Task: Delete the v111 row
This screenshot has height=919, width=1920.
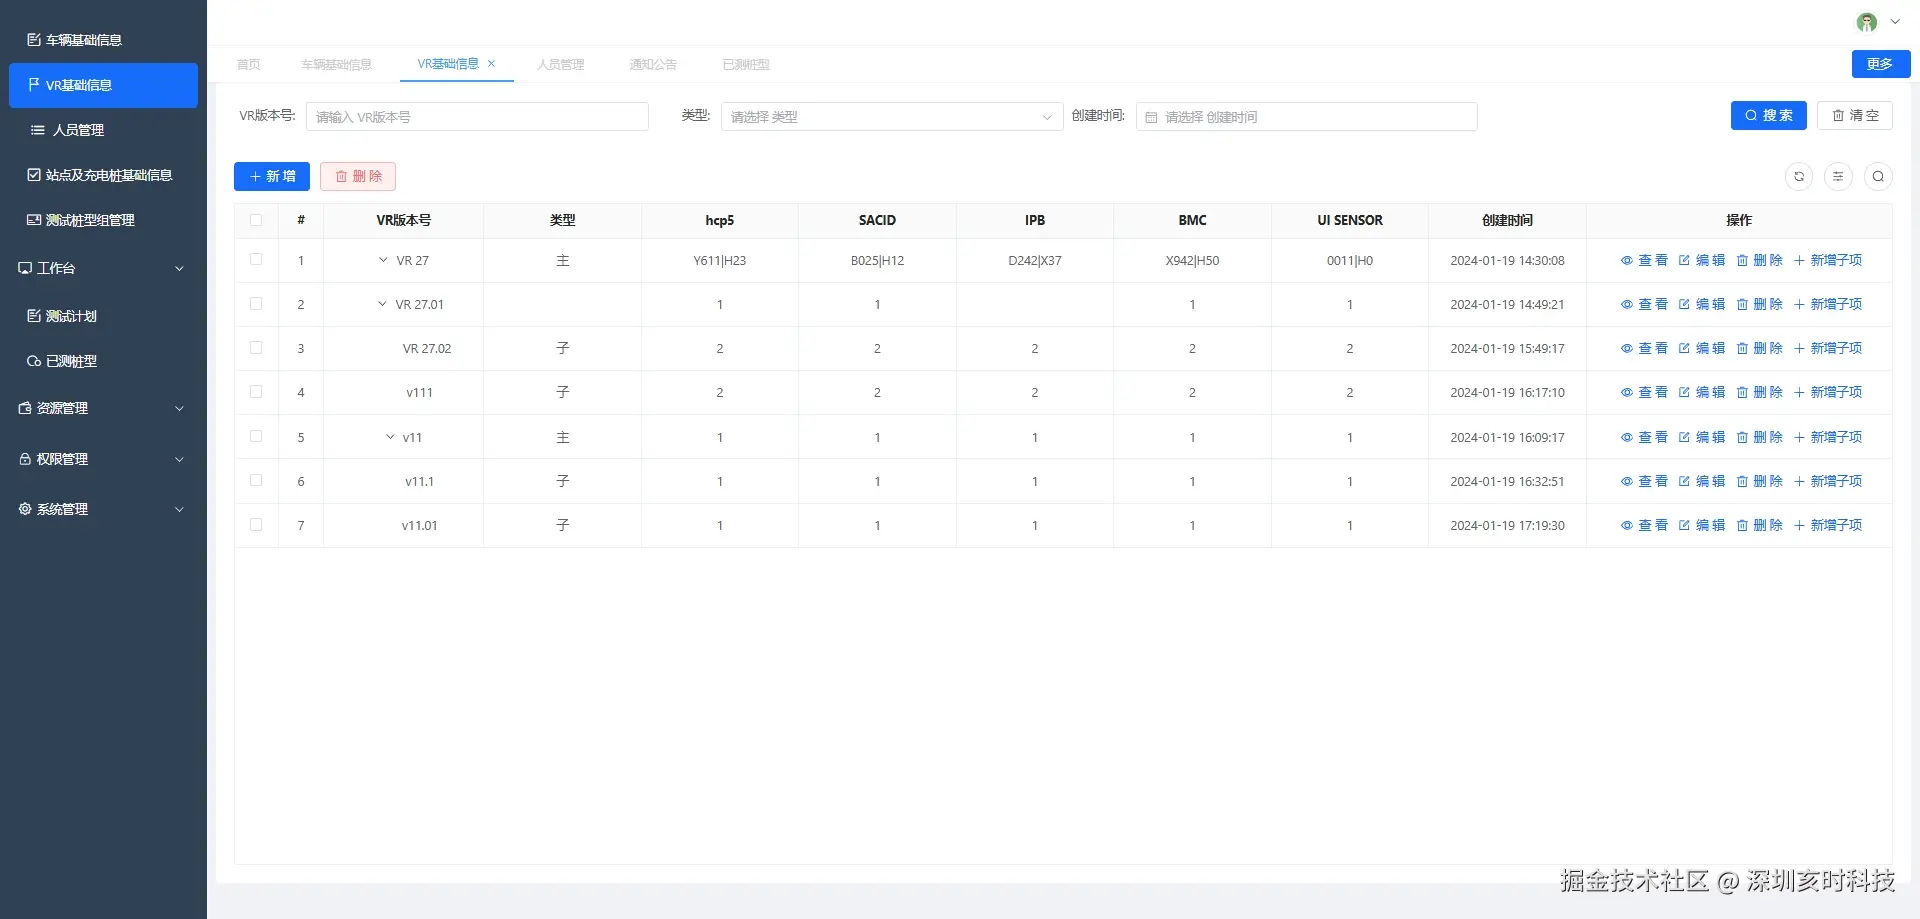Action: [x=1760, y=392]
